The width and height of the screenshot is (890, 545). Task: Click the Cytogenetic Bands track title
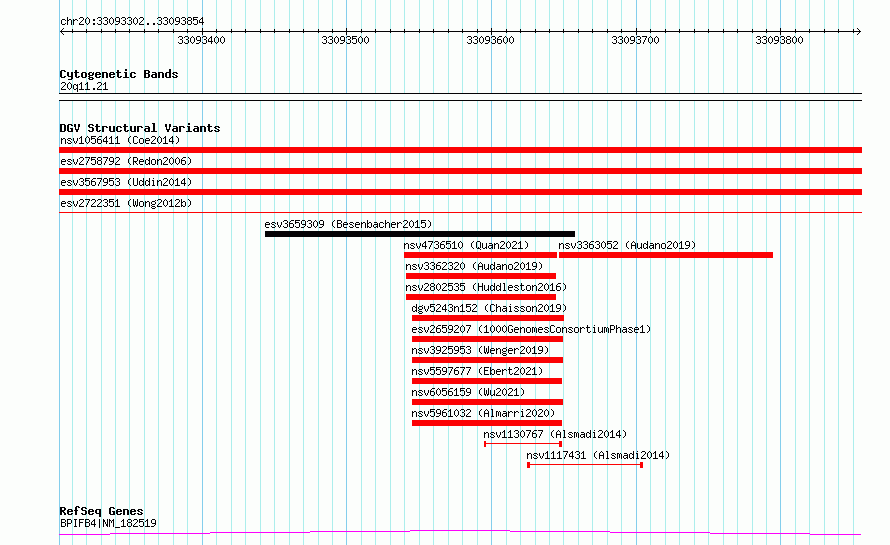(119, 74)
